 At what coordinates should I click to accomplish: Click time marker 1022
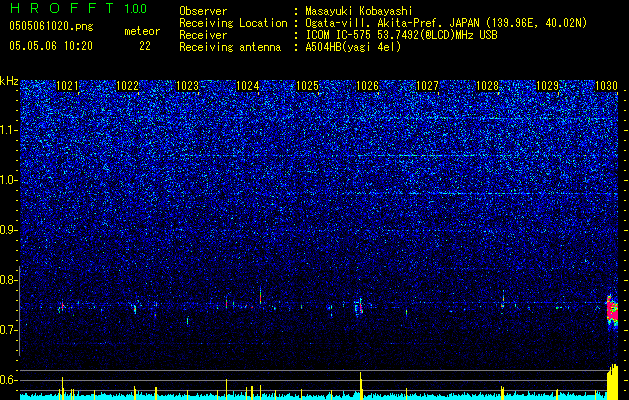pos(128,86)
